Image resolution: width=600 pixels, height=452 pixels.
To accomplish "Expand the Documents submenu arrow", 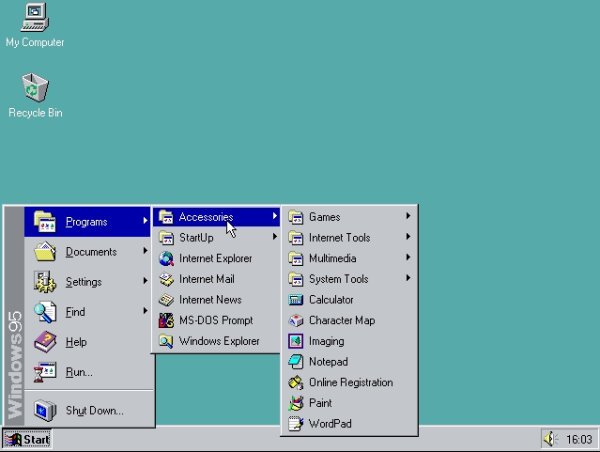I will tap(145, 251).
